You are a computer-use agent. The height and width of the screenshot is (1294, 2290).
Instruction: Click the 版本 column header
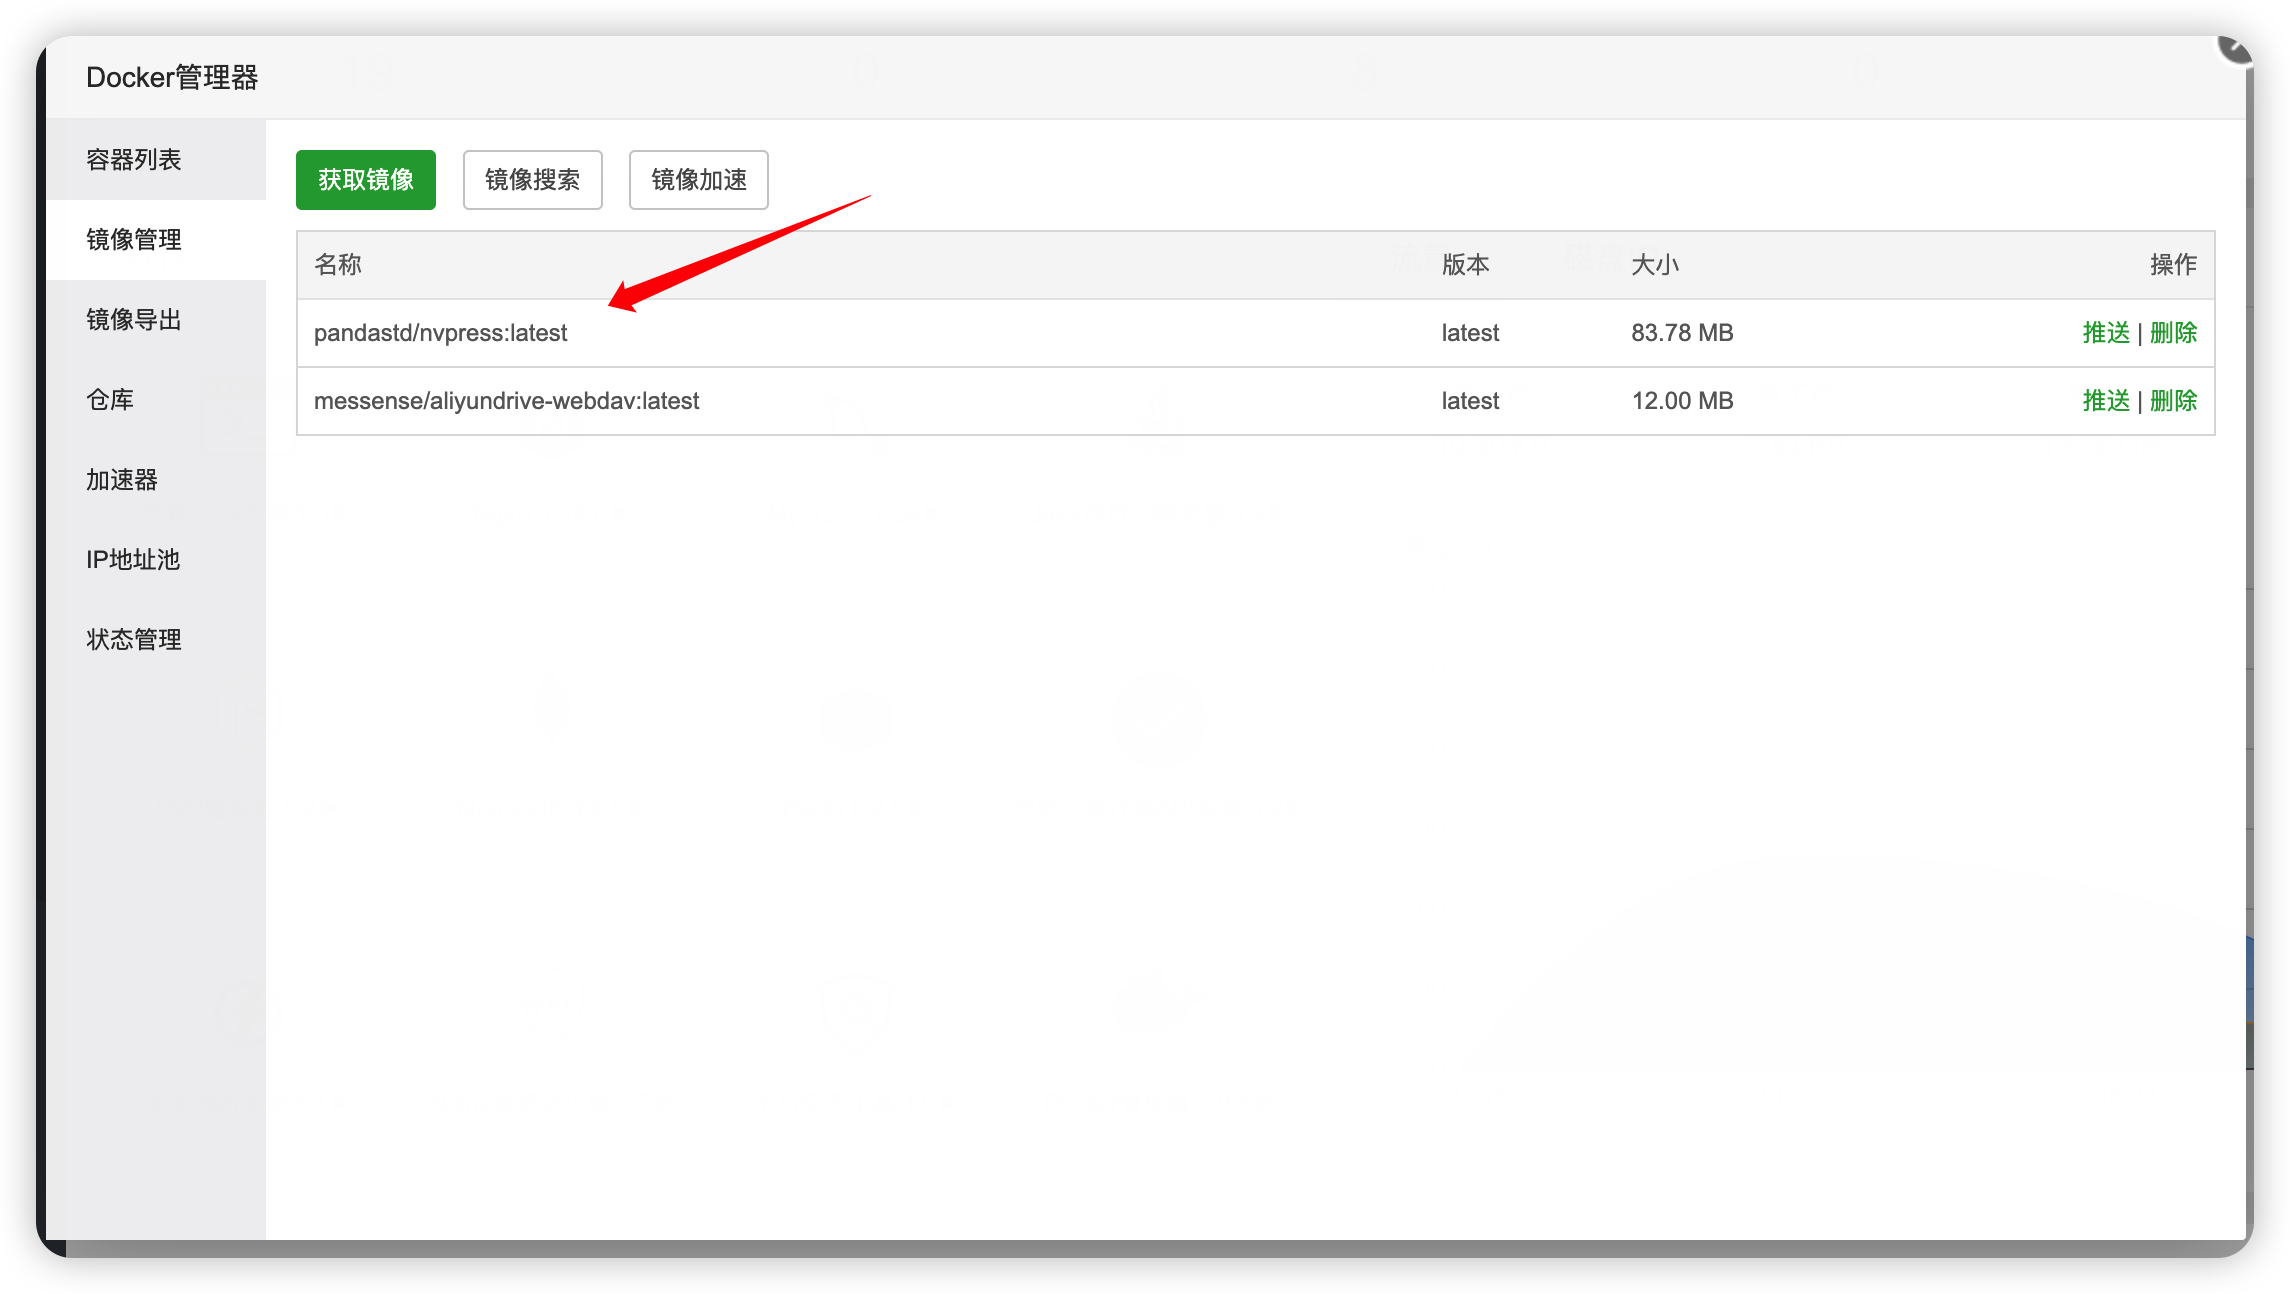click(x=1466, y=265)
